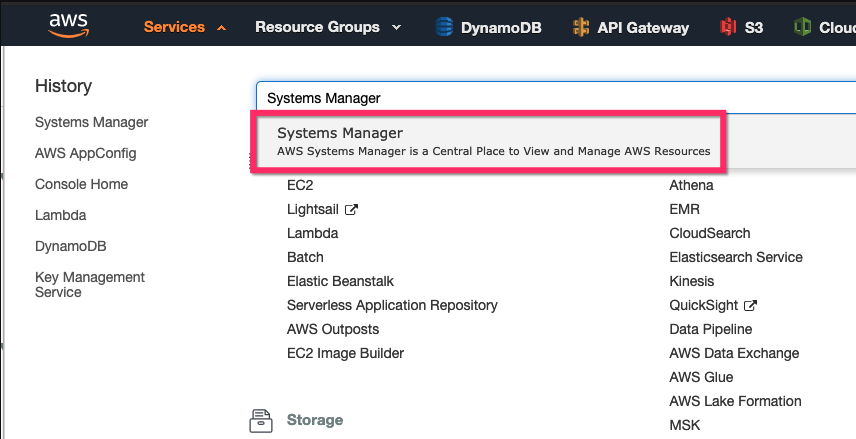Open the Athena service

tap(691, 185)
